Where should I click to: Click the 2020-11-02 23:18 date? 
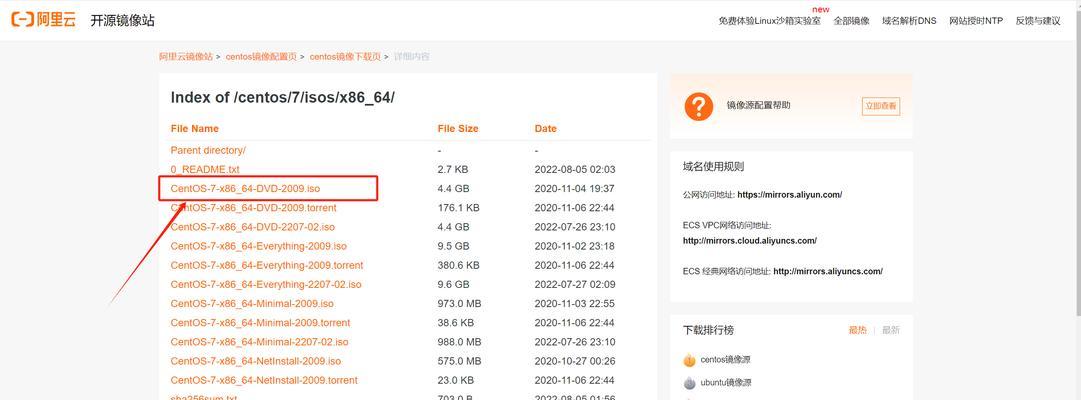pyautogui.click(x=575, y=246)
